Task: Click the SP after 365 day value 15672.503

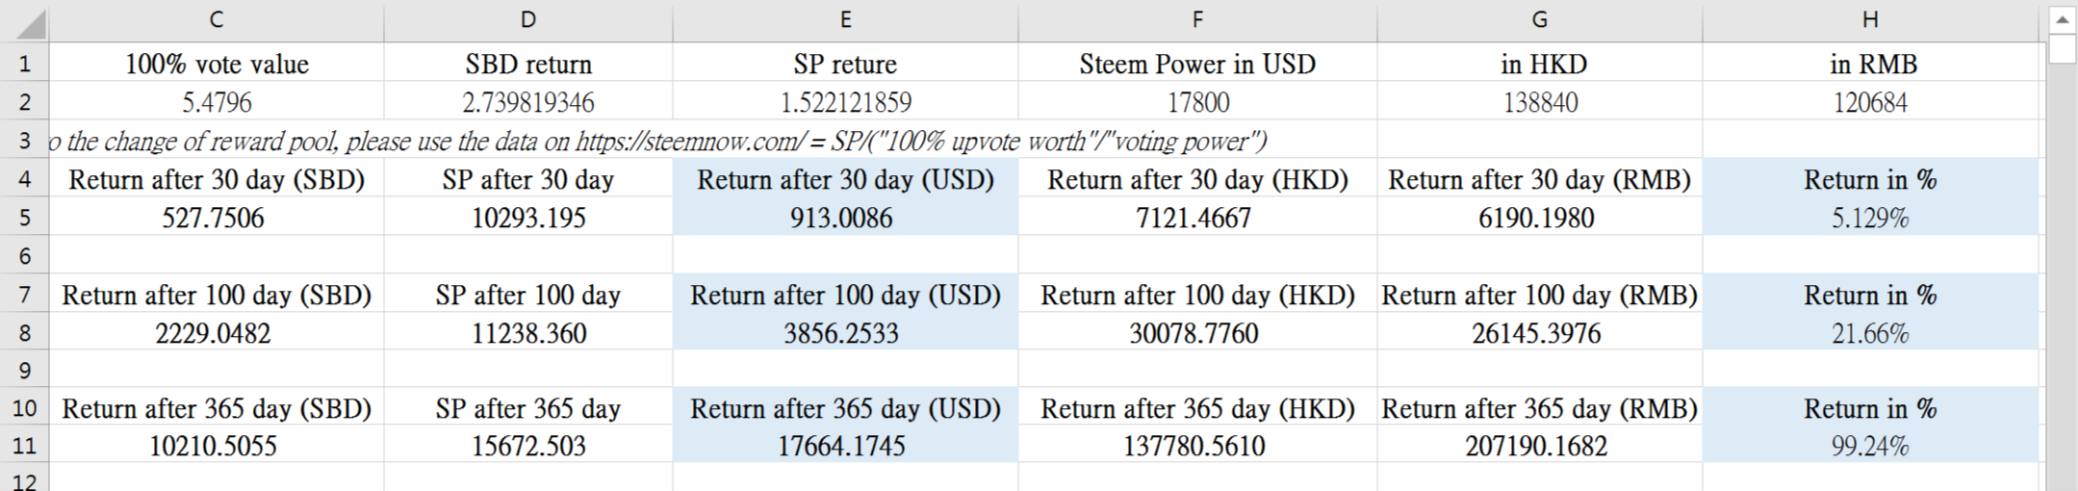Action: pyautogui.click(x=528, y=446)
